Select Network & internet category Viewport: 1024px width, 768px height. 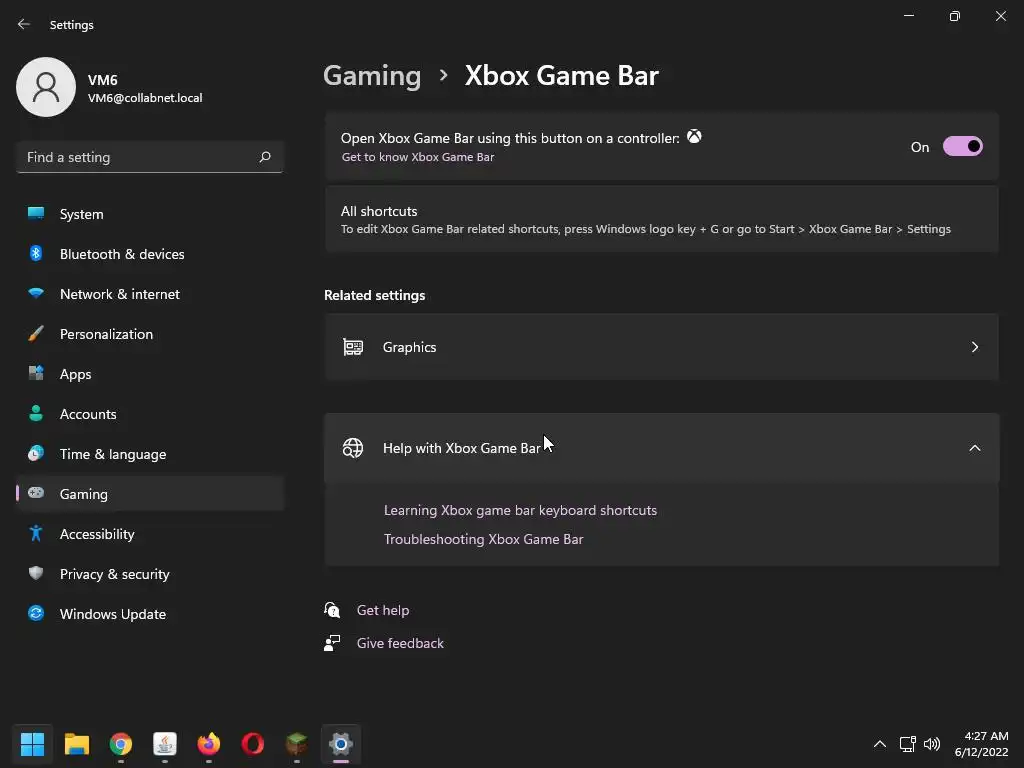click(x=150, y=294)
